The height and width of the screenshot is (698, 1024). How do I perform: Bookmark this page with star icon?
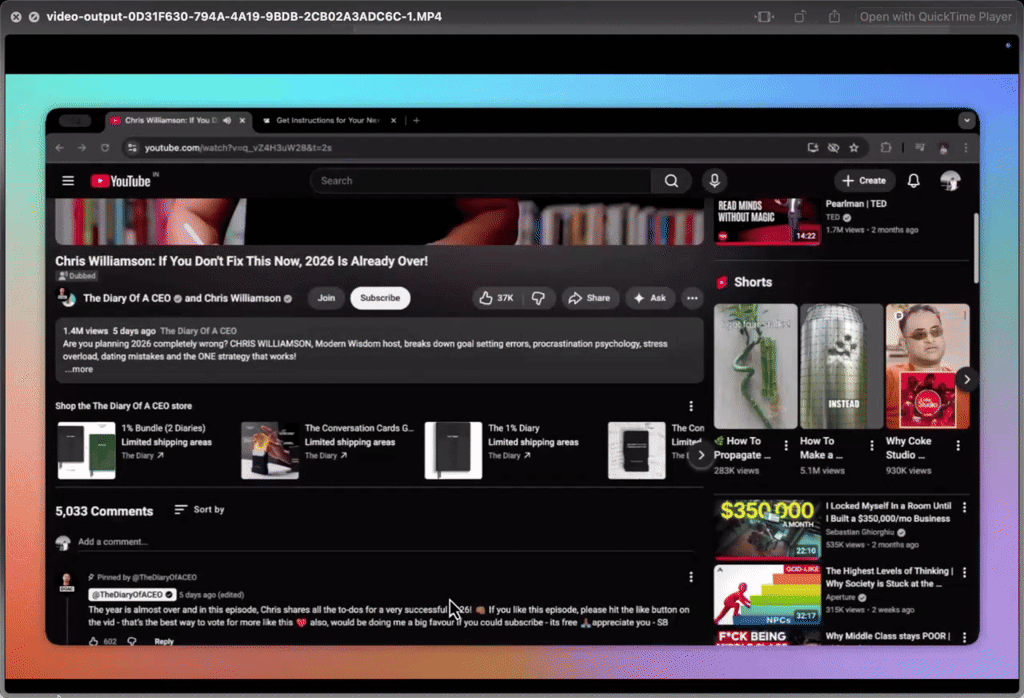[x=854, y=148]
